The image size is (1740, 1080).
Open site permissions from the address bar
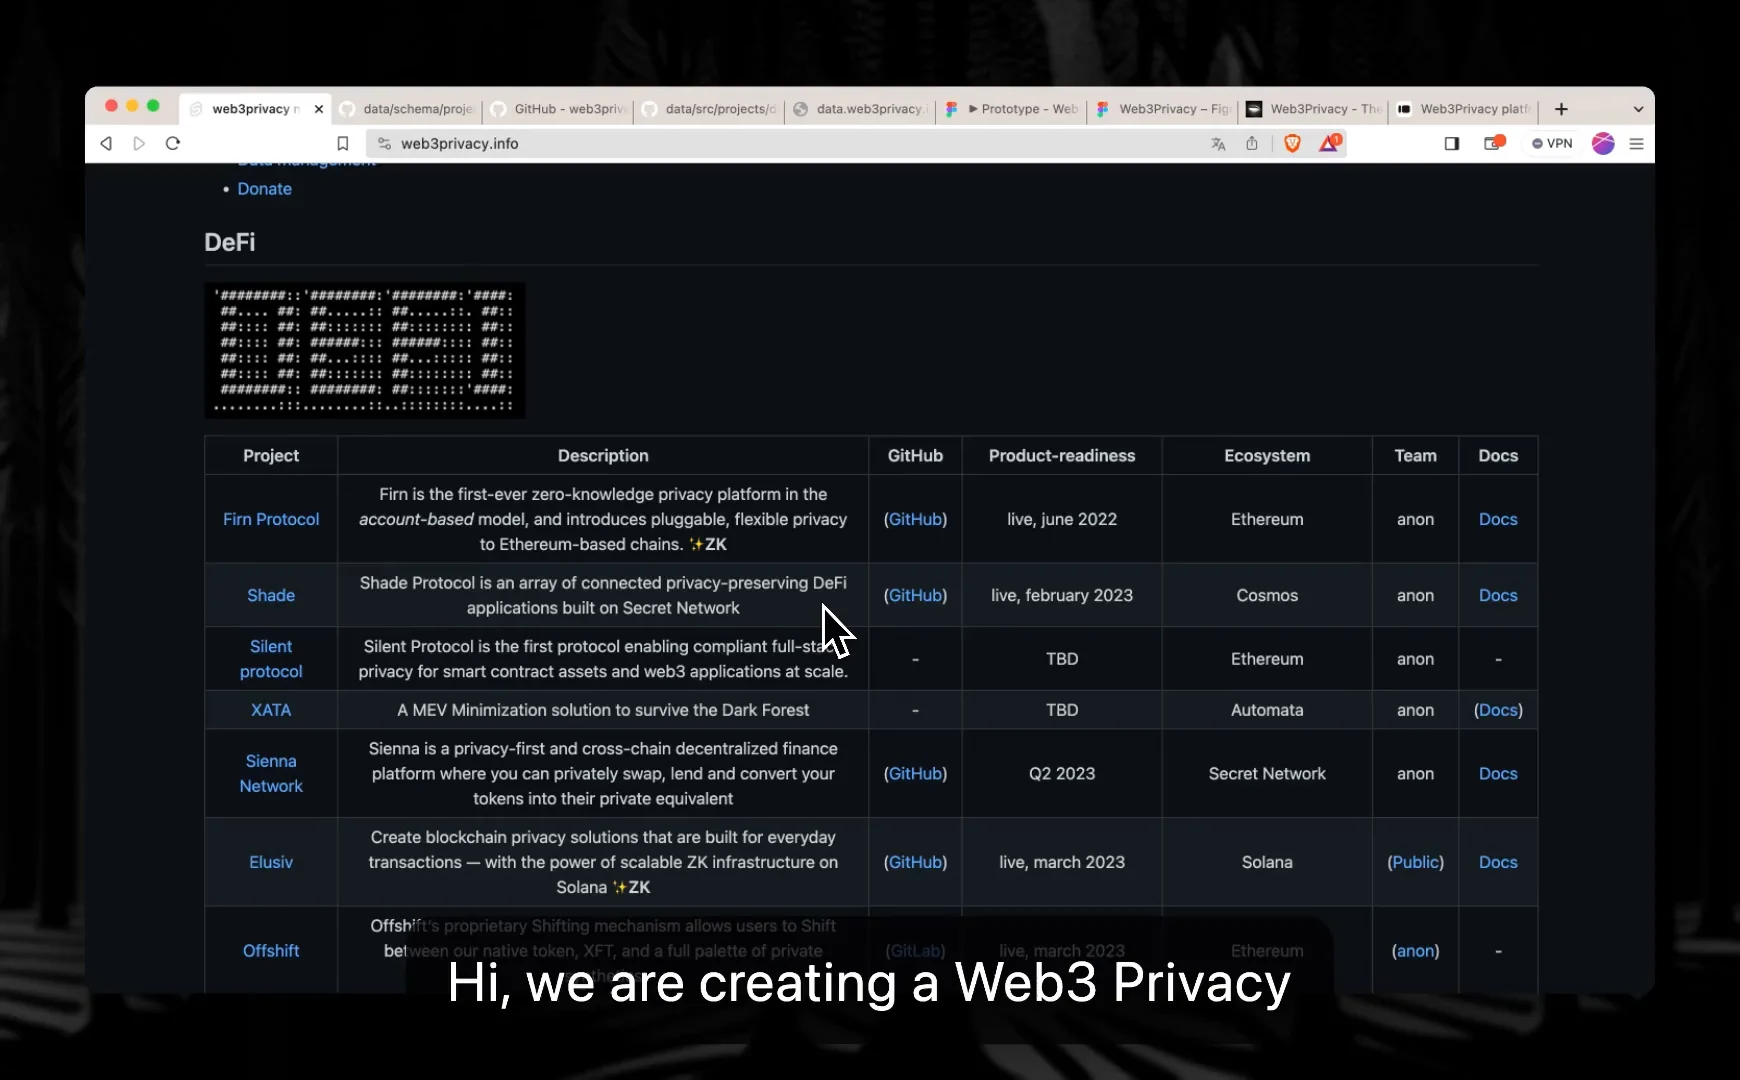click(384, 143)
